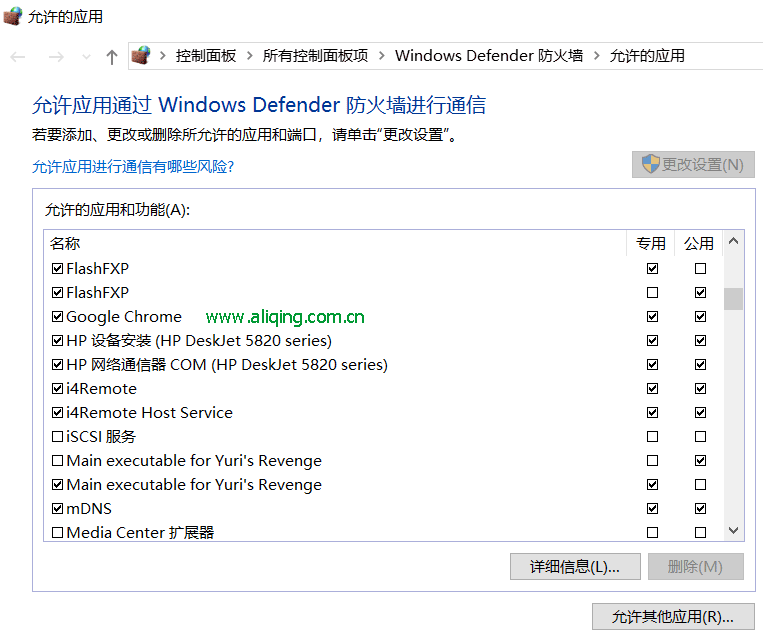Open 所有控制面板项 from the breadcrumb
Screen dimensions: 763x636
click(315, 56)
